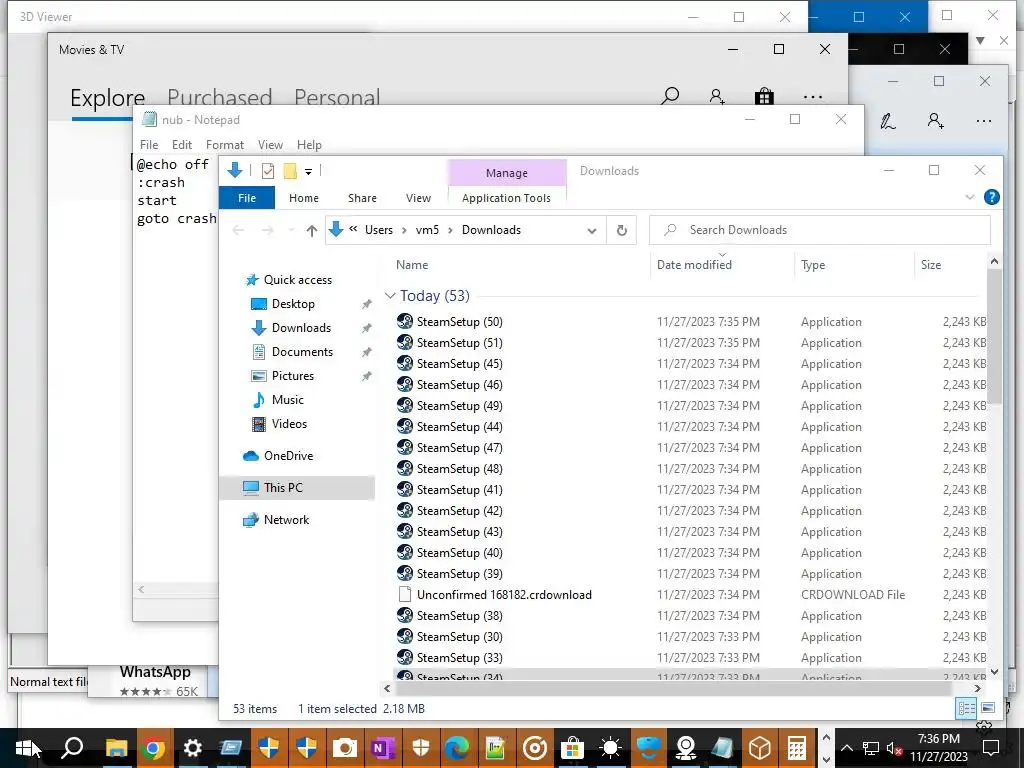Image resolution: width=1024 pixels, height=768 pixels.
Task: Open the Application Tools tab
Action: 506,198
